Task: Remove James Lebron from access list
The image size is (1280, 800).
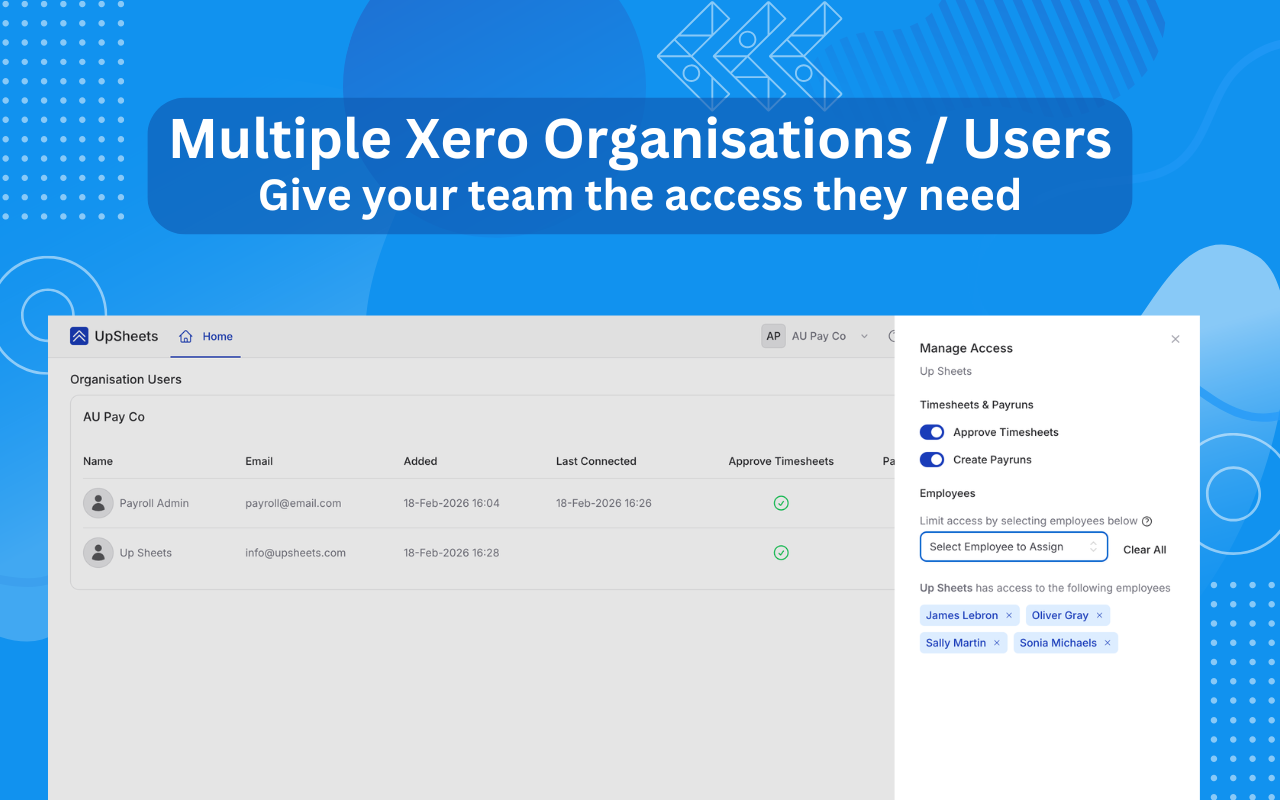Action: coord(1009,616)
